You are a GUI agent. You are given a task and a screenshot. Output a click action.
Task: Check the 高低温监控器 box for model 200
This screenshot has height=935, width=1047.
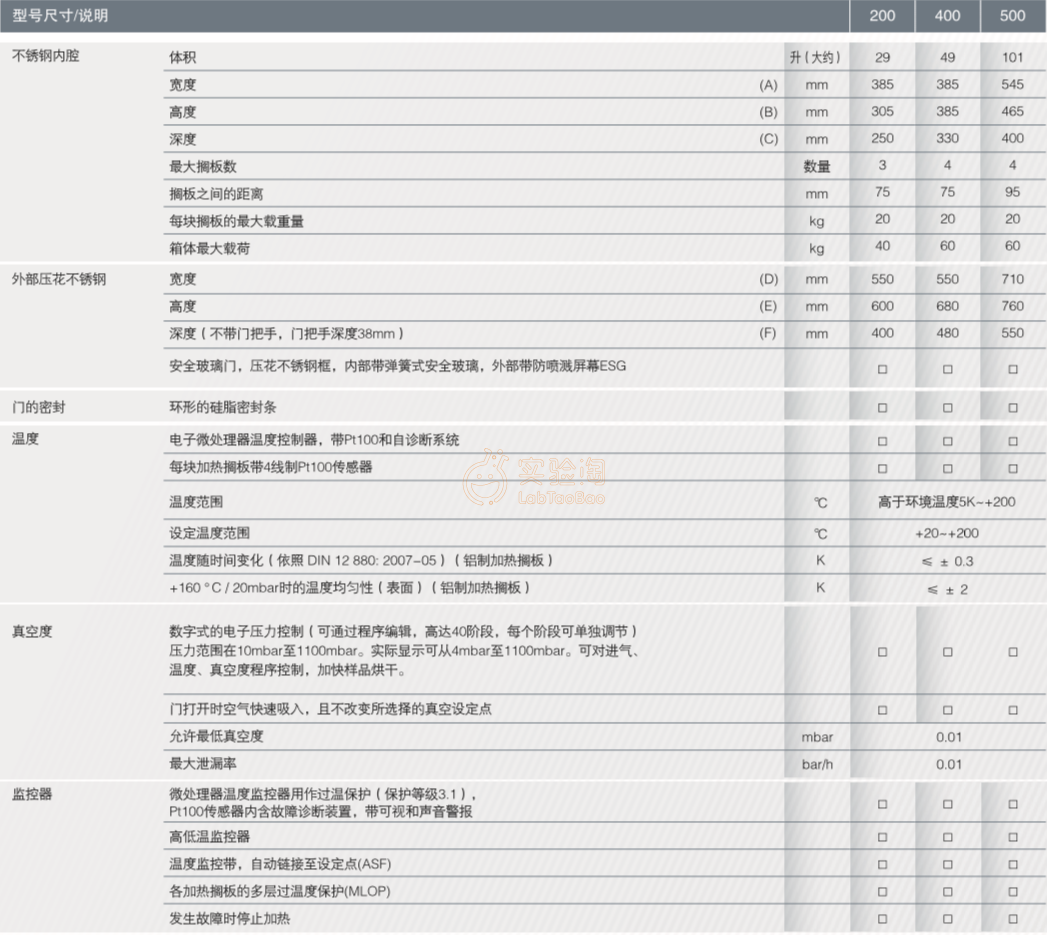coord(882,837)
